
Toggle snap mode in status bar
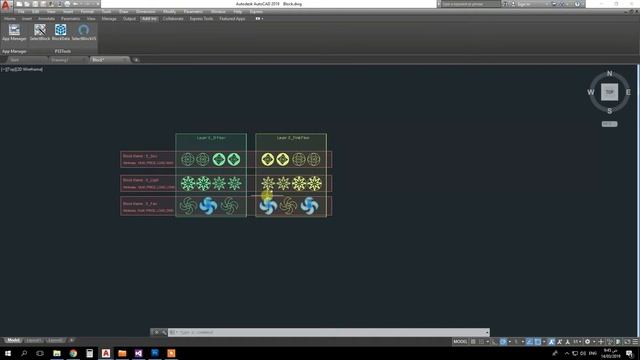click(482, 342)
